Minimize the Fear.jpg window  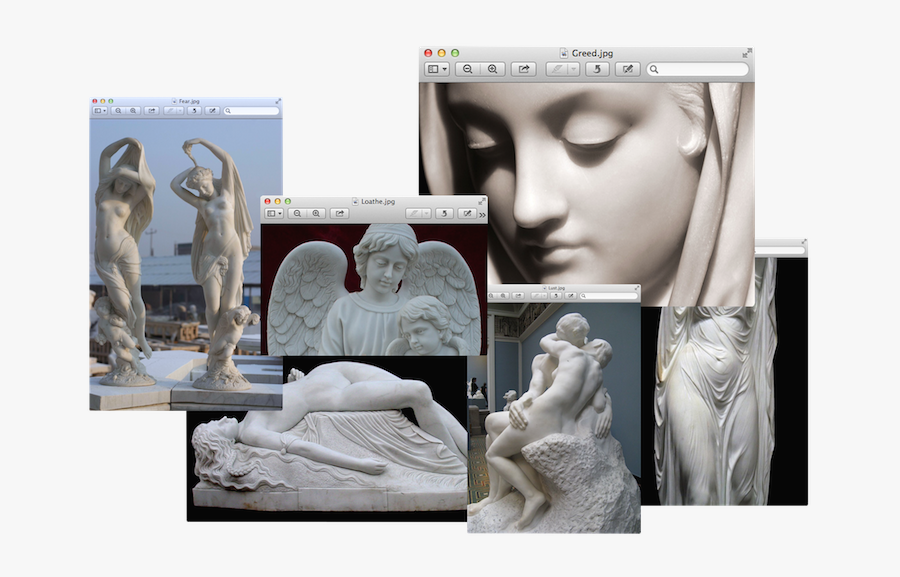click(x=103, y=101)
